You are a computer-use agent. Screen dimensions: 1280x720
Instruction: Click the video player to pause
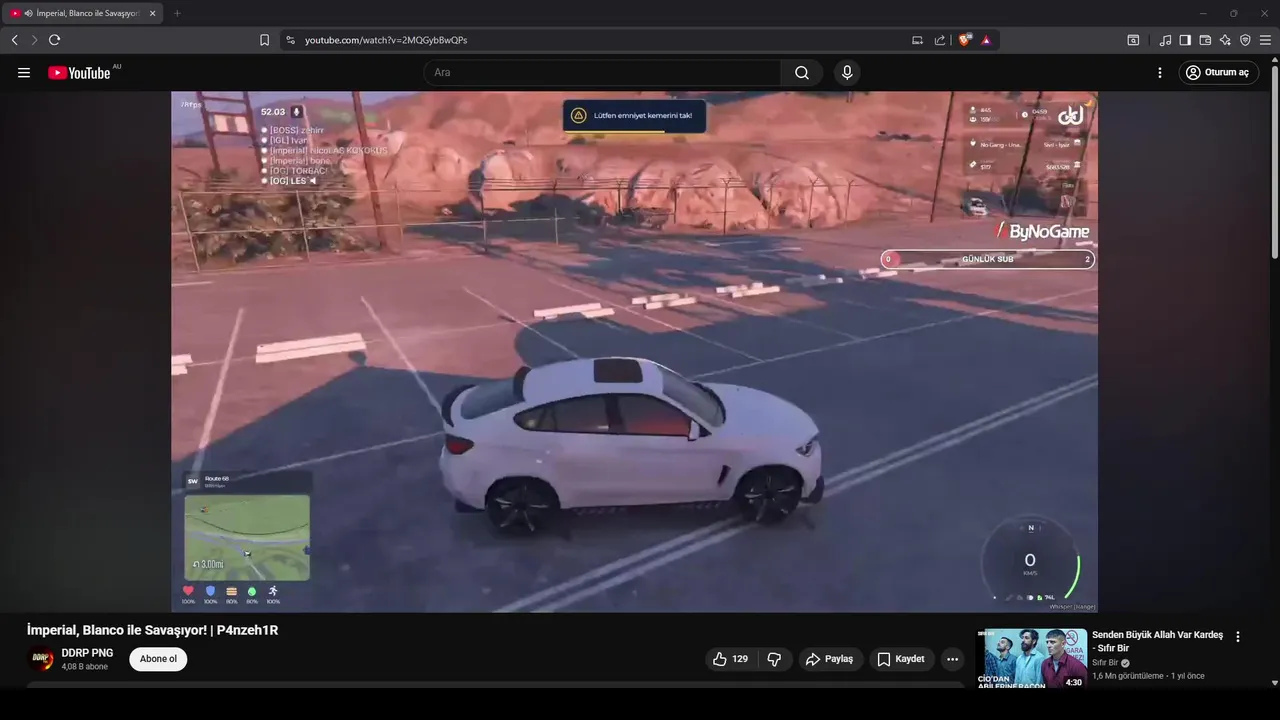[634, 352]
